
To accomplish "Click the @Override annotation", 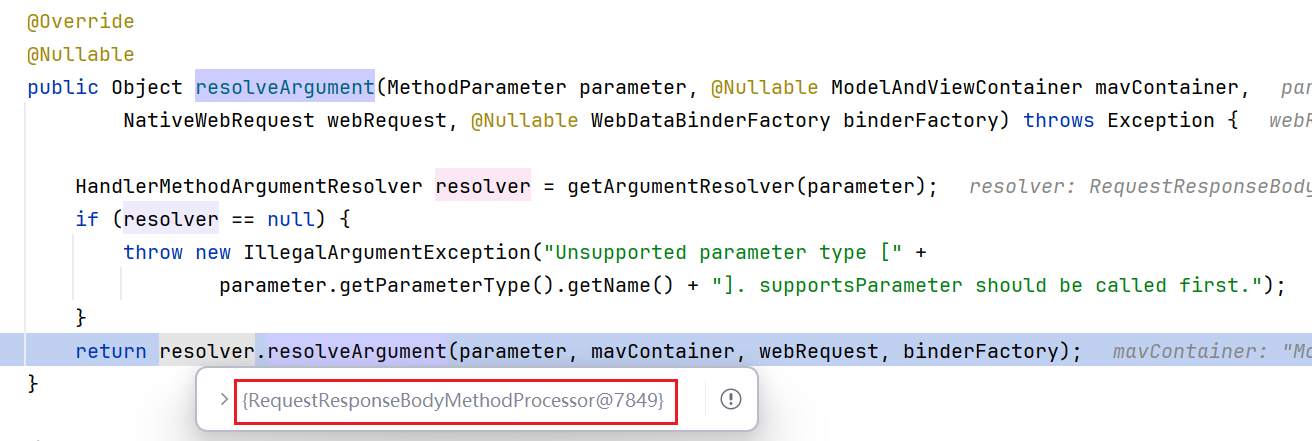I will pyautogui.click(x=80, y=21).
